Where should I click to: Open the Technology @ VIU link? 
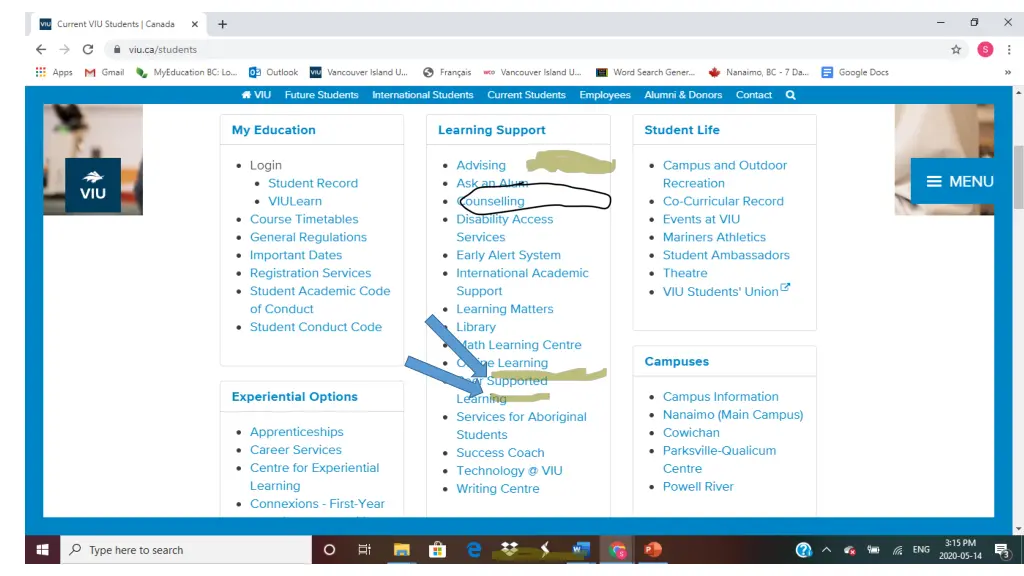509,471
